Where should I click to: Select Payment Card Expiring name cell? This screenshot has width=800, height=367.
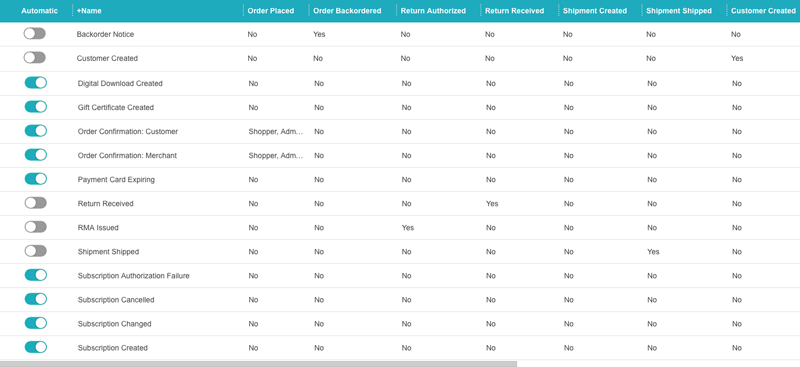point(116,179)
